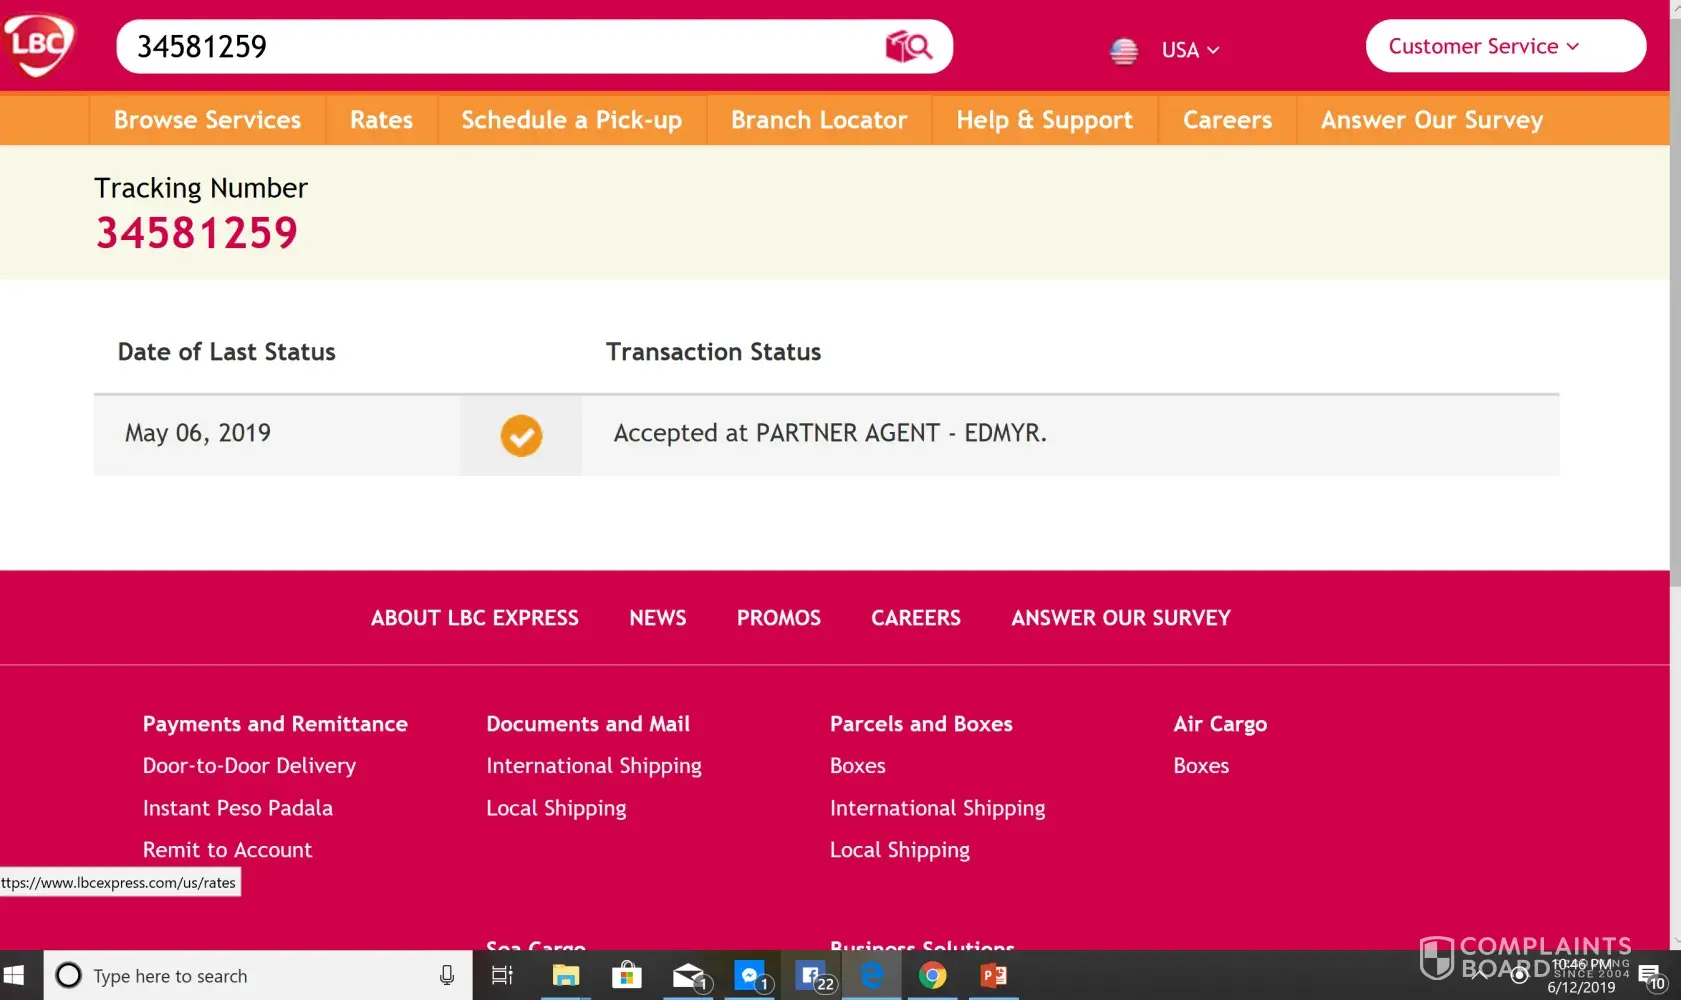Image resolution: width=1681 pixels, height=1000 pixels.
Task: Click the Air Cargo heading
Action: tap(1220, 724)
